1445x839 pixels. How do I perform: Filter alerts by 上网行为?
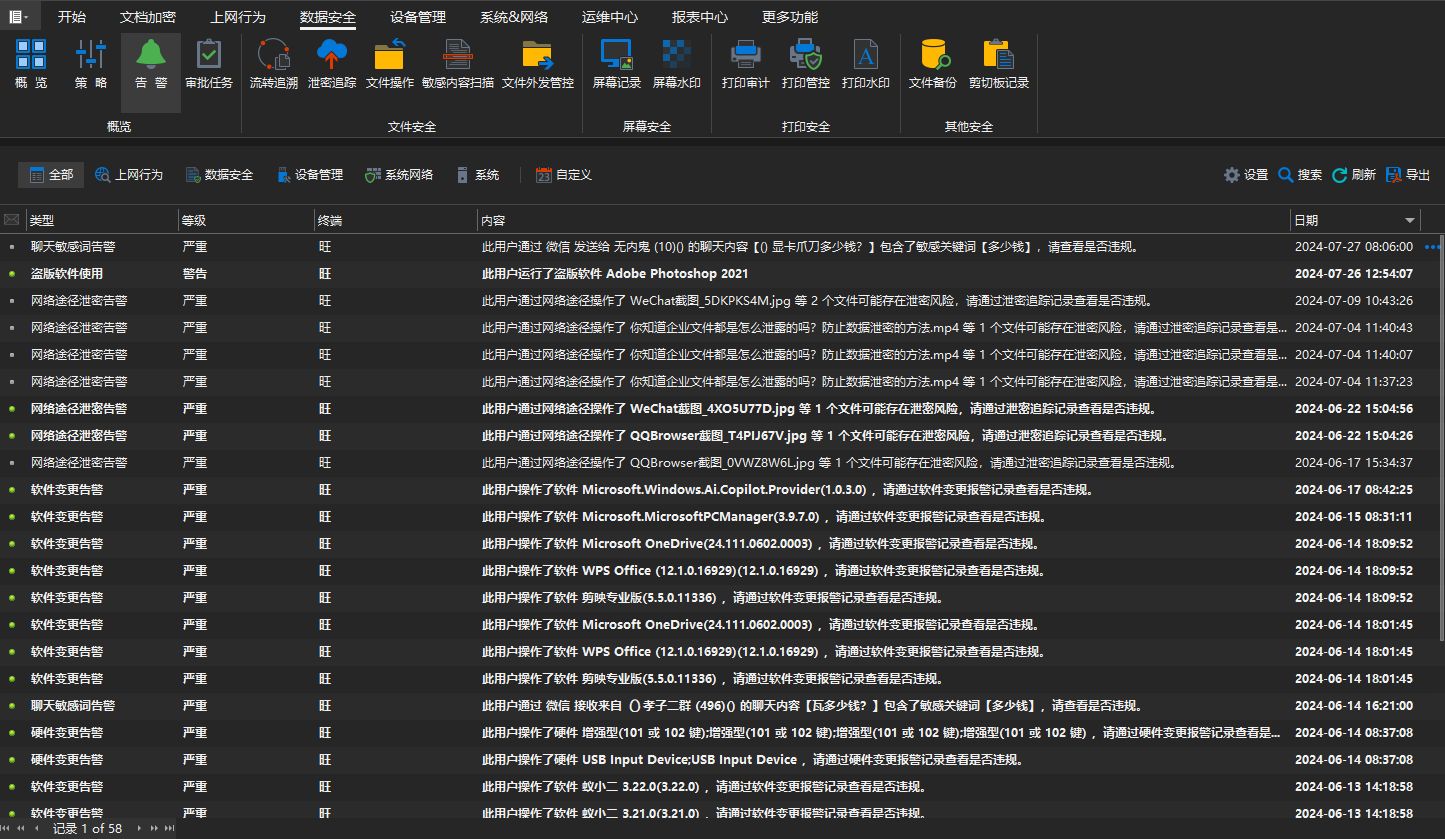(x=129, y=175)
